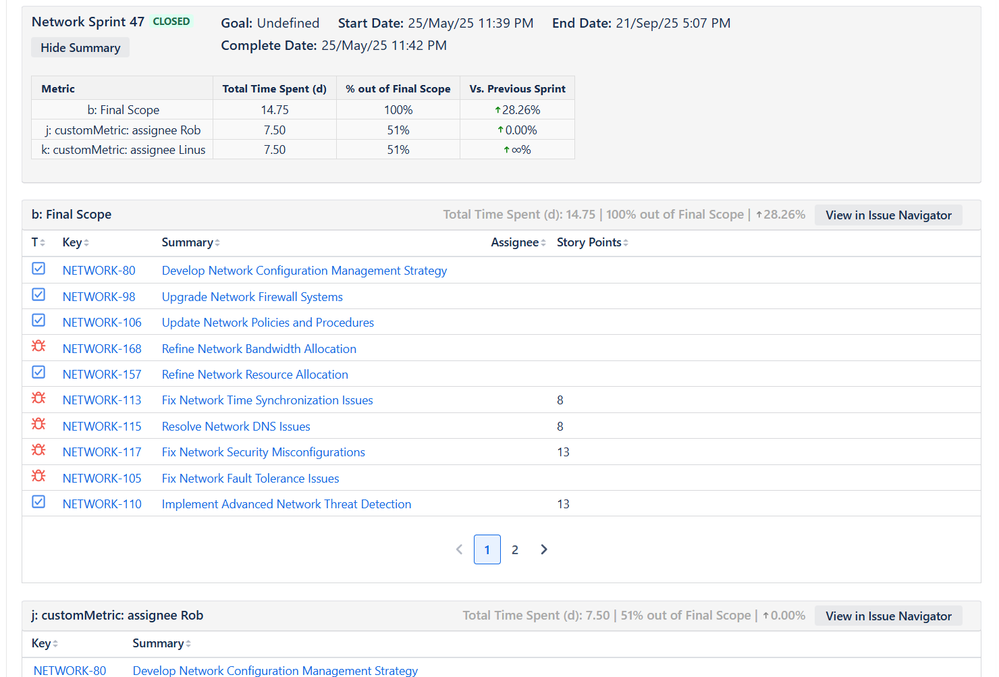Viewport: 999px width, 677px height.
Task: Sort the Final Scope table by Assignee
Action: point(518,243)
